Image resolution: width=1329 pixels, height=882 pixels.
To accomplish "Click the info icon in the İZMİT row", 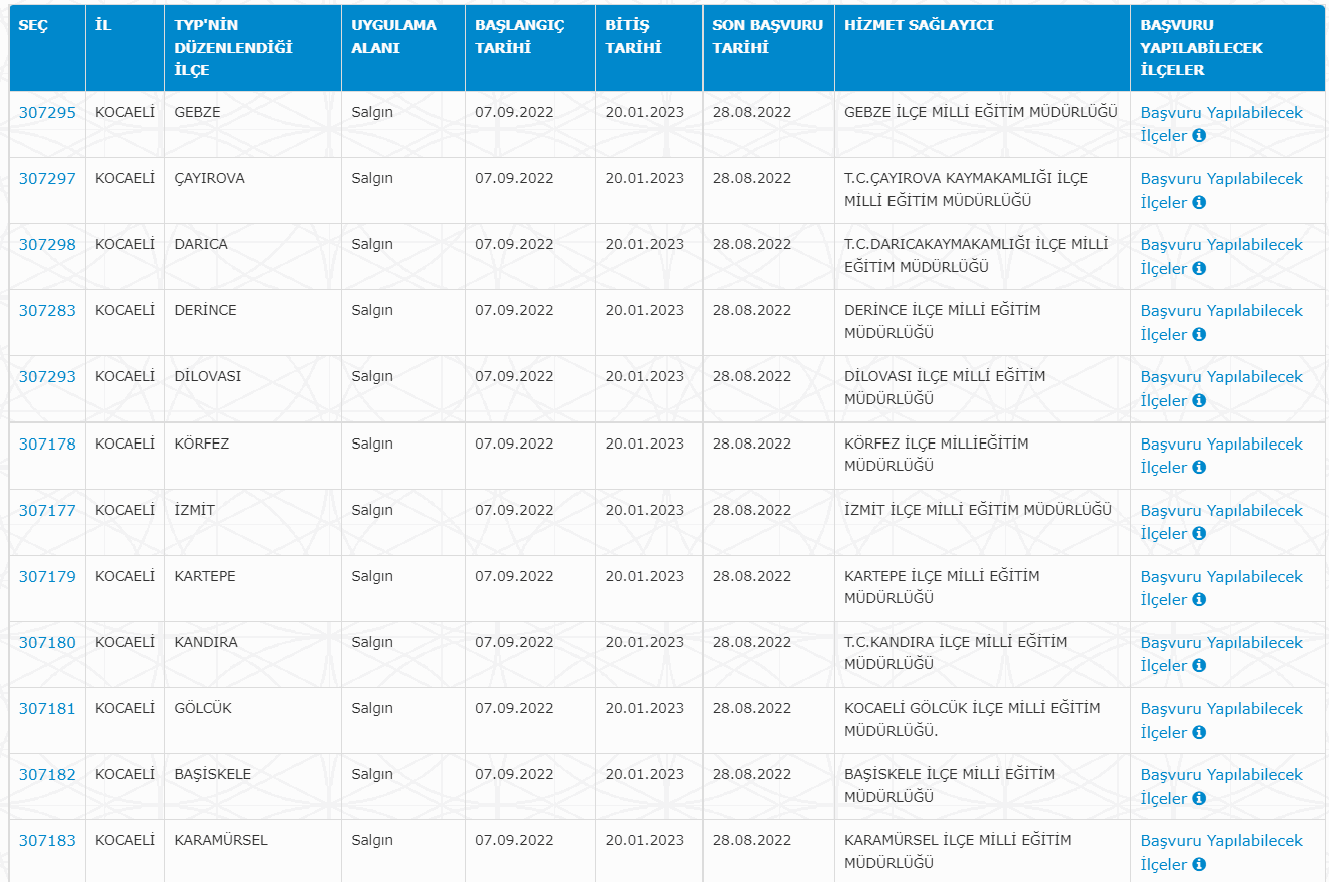I will (x=1199, y=533).
